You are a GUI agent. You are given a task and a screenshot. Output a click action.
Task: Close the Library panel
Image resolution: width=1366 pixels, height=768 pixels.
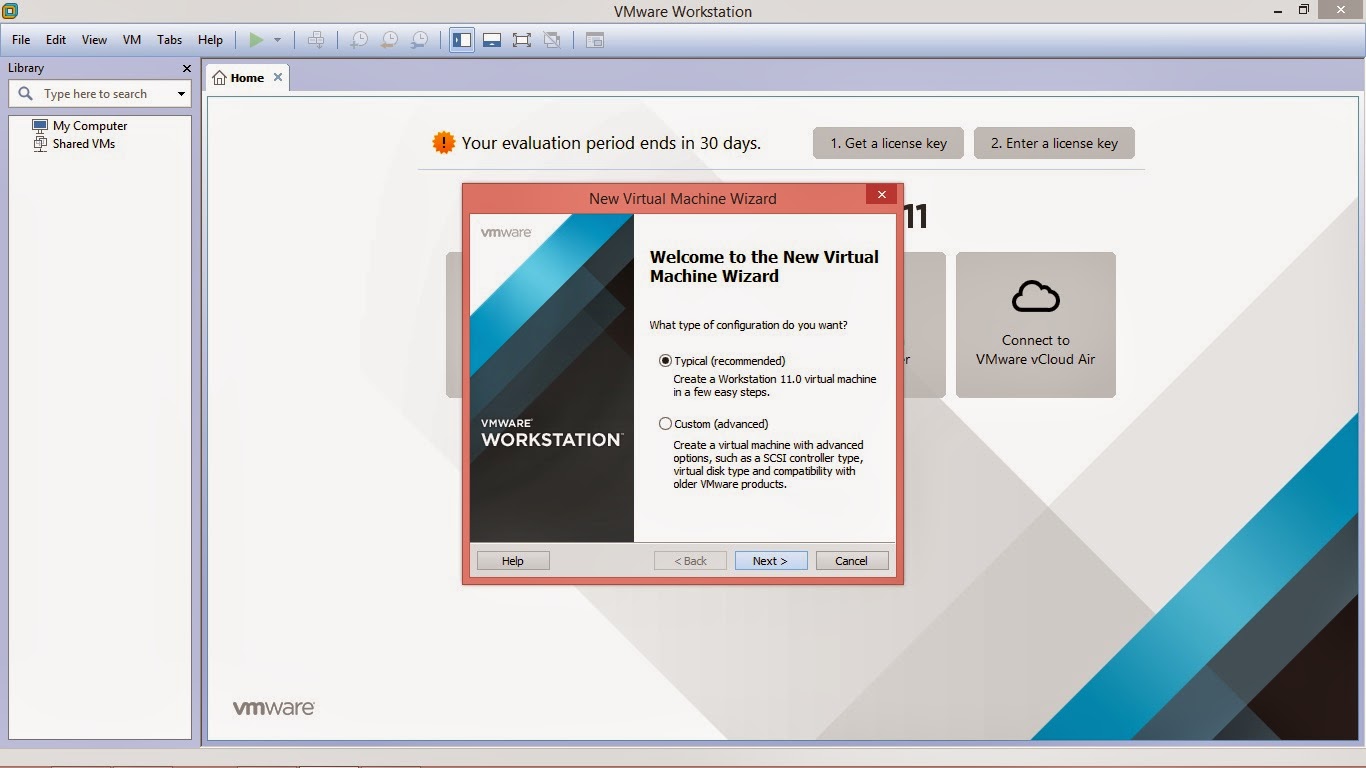(187, 68)
